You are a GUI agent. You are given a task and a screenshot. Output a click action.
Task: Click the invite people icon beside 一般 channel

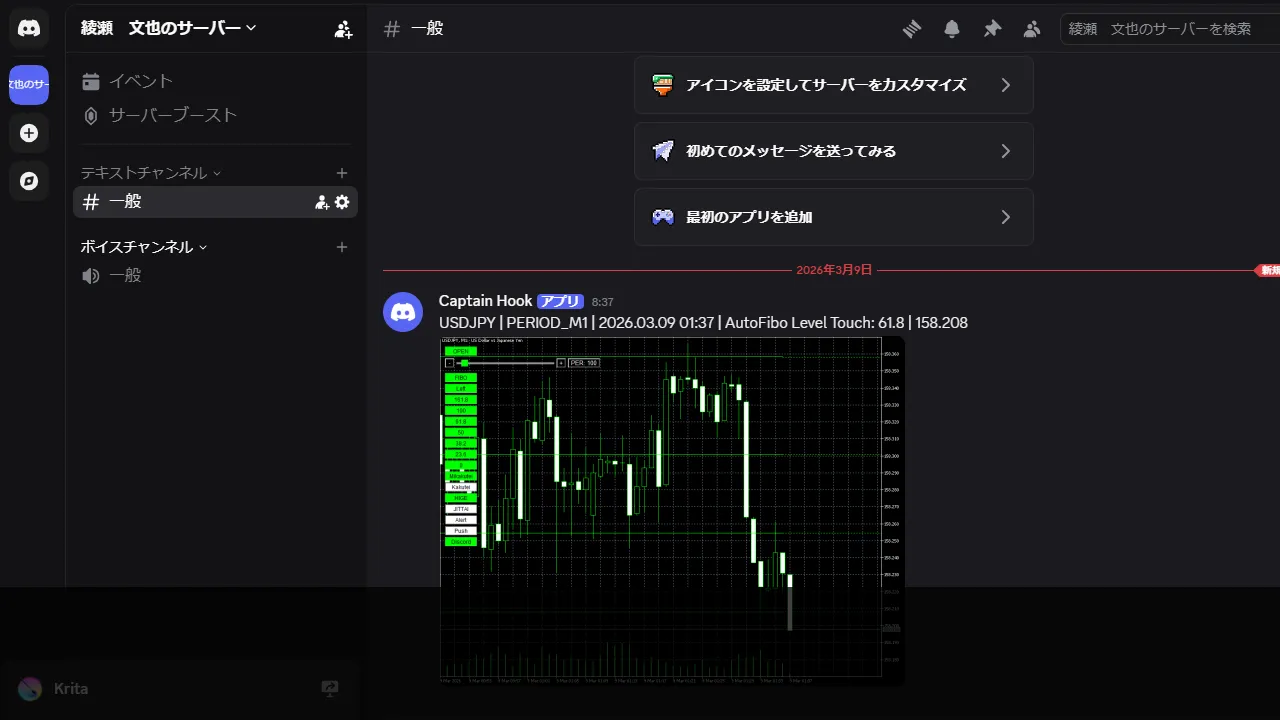(x=320, y=201)
